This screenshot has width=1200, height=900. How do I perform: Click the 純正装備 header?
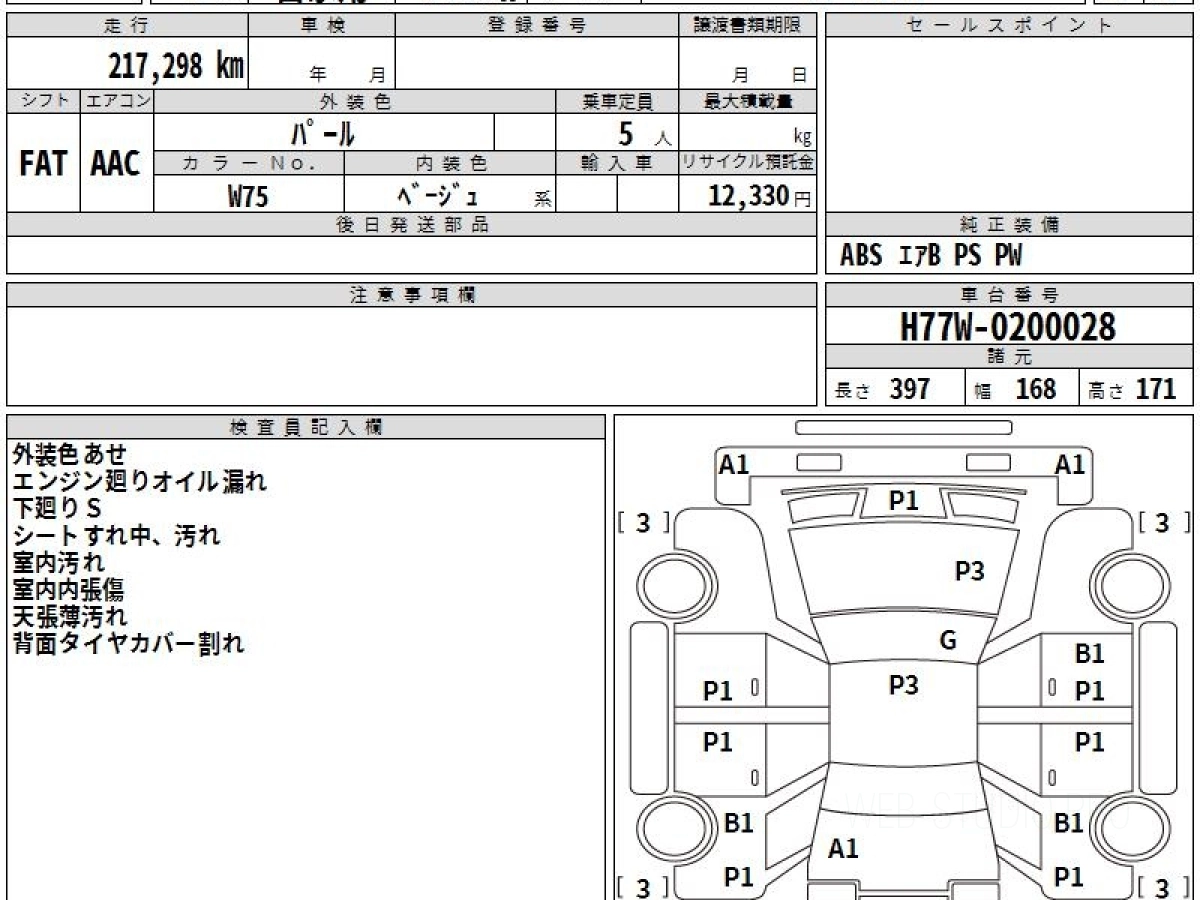pos(1009,225)
